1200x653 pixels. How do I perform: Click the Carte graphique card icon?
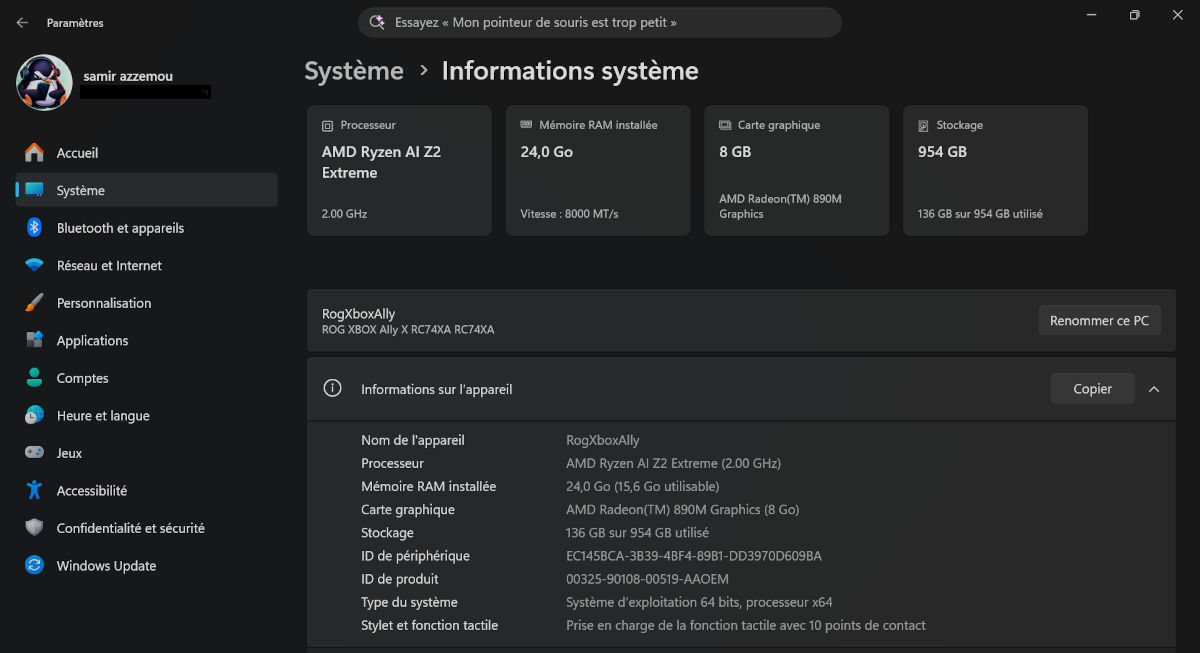[725, 125]
